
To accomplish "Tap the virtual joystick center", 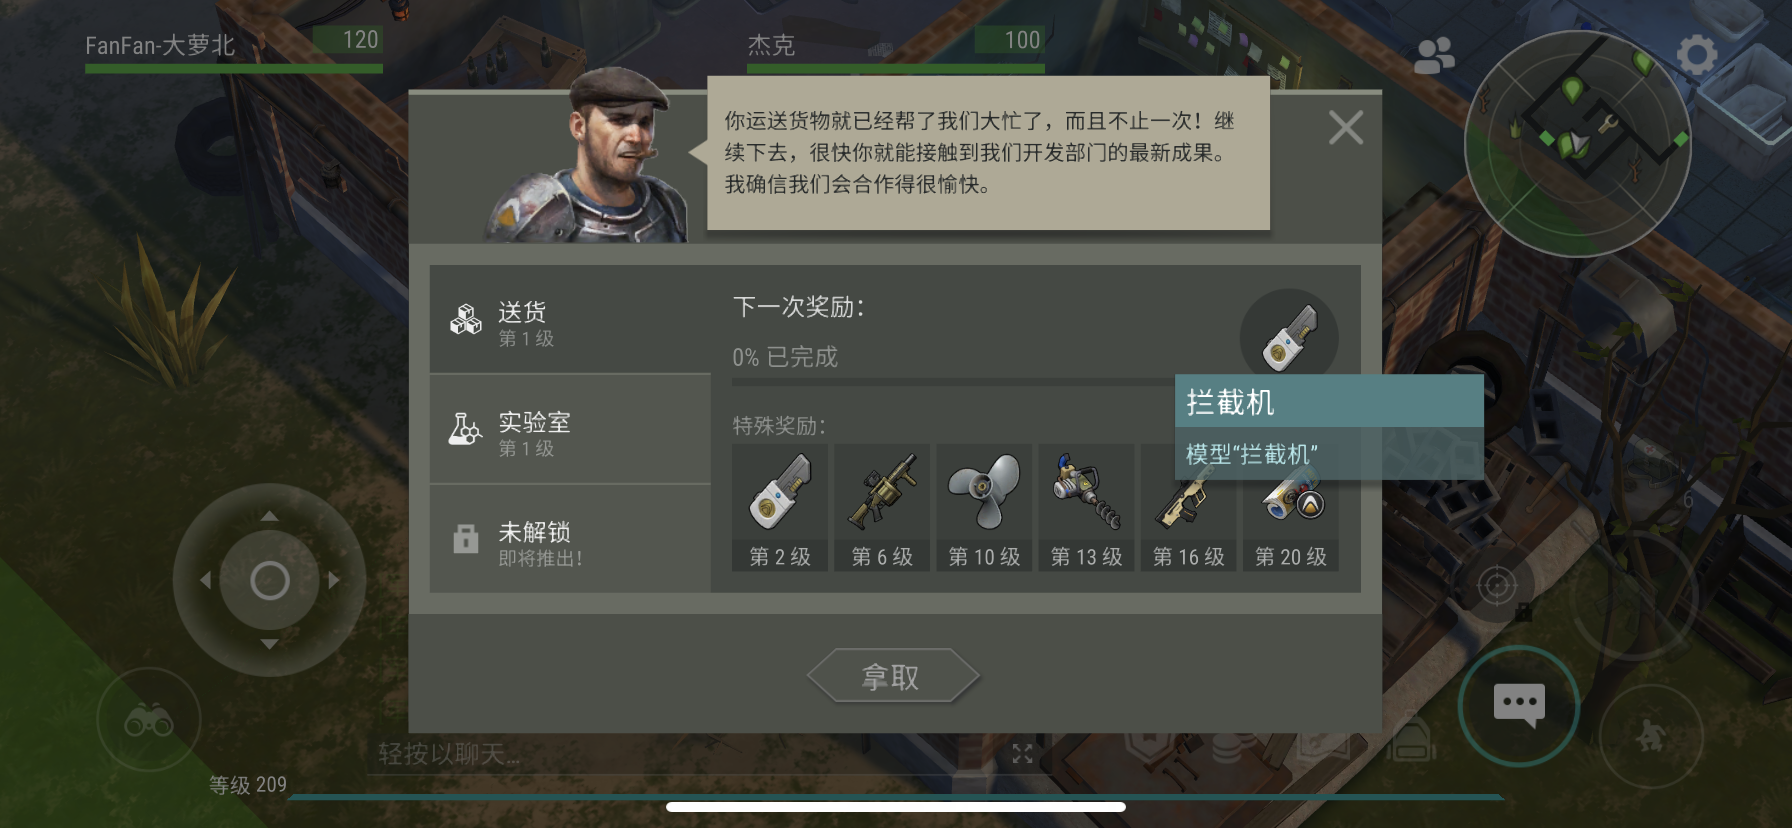I will [269, 580].
